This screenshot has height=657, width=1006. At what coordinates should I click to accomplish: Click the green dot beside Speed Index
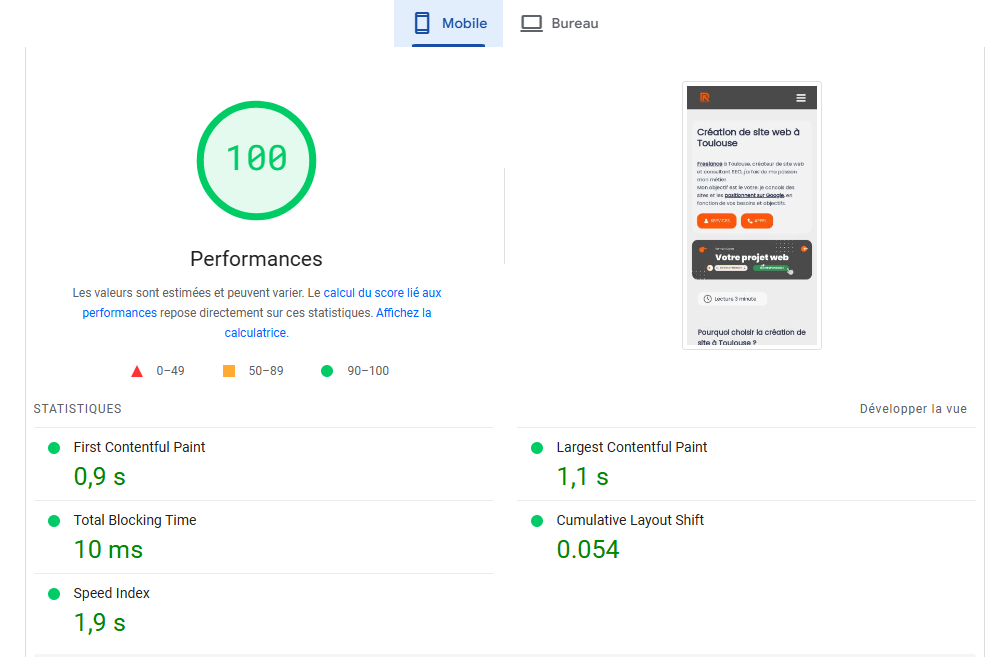54,594
